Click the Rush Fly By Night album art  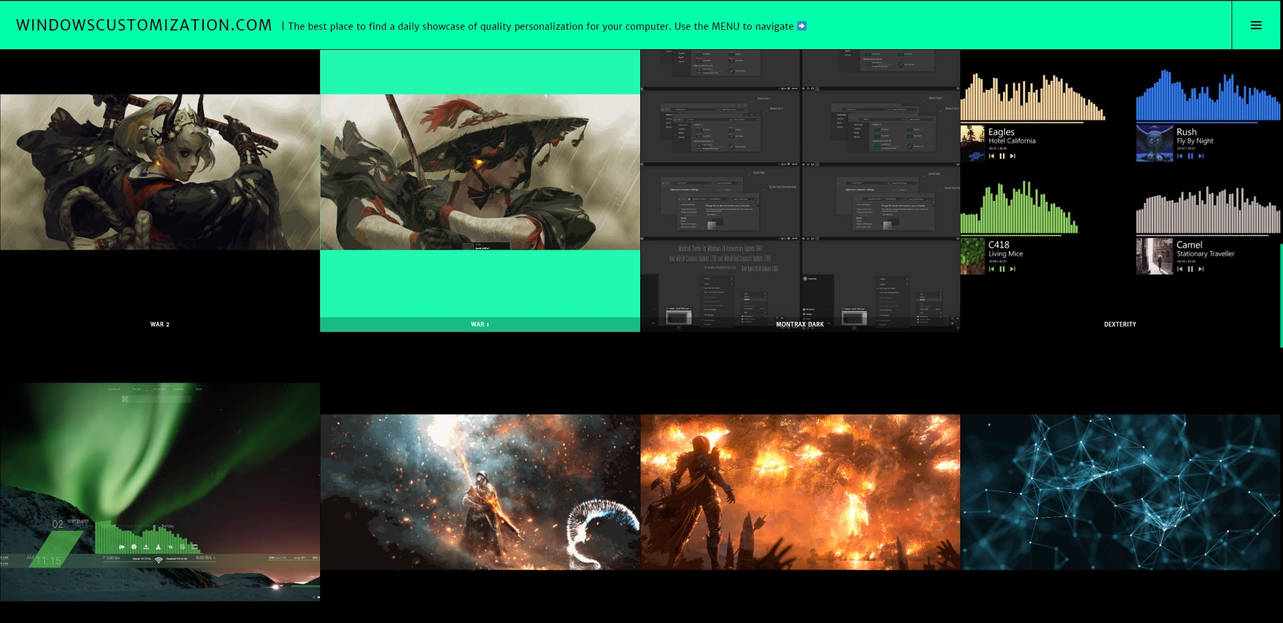coord(1155,142)
